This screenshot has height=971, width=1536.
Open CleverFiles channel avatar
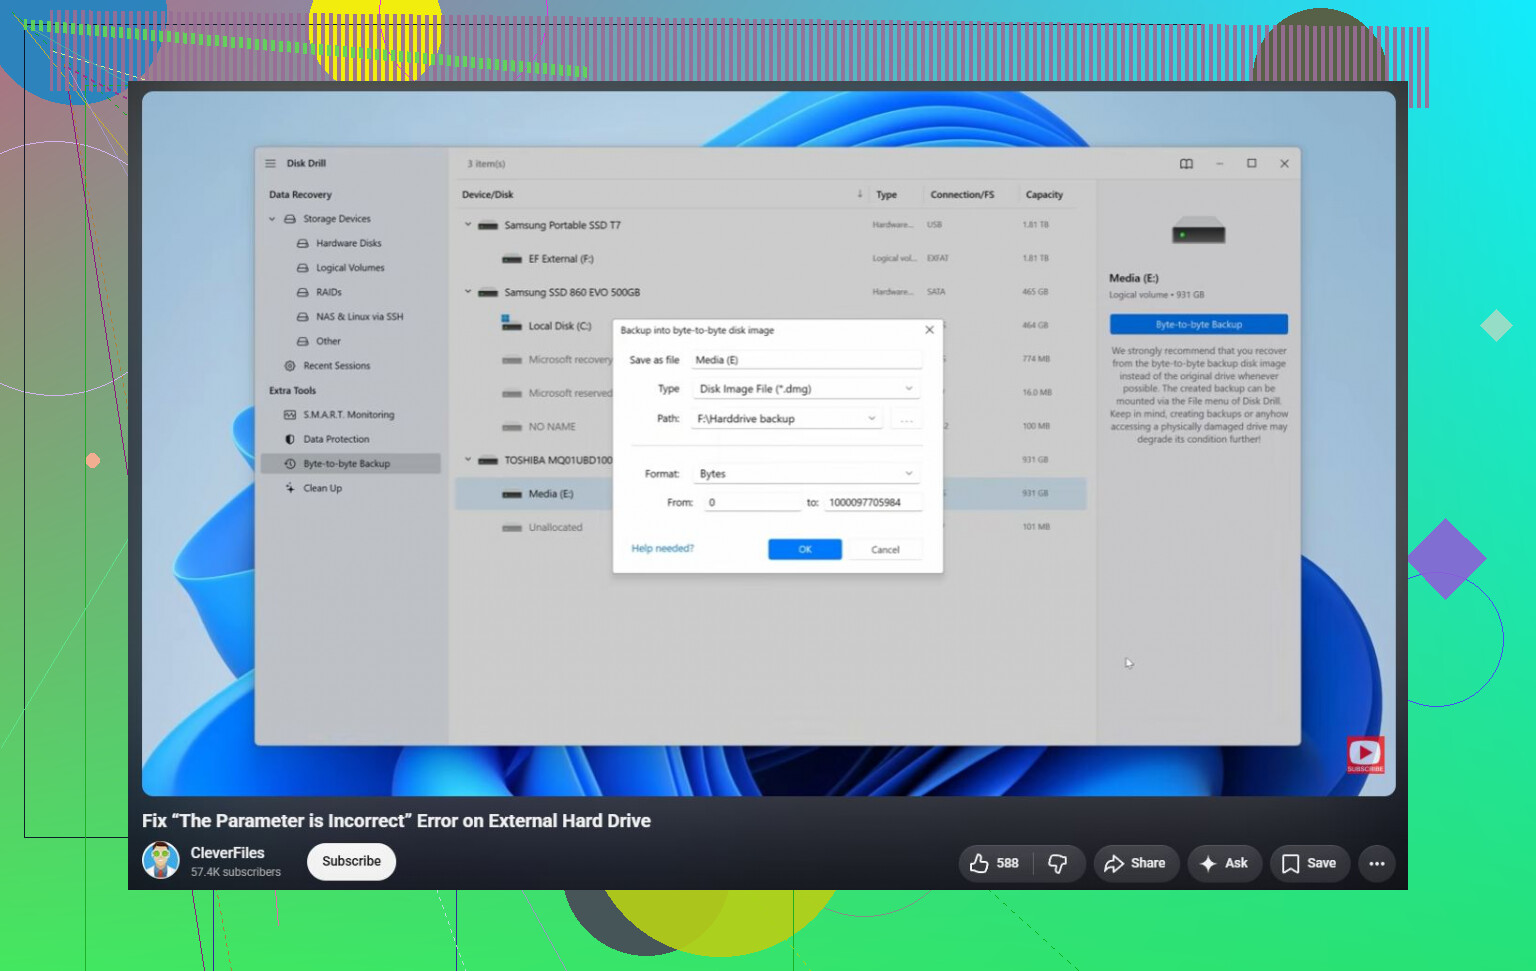point(161,861)
